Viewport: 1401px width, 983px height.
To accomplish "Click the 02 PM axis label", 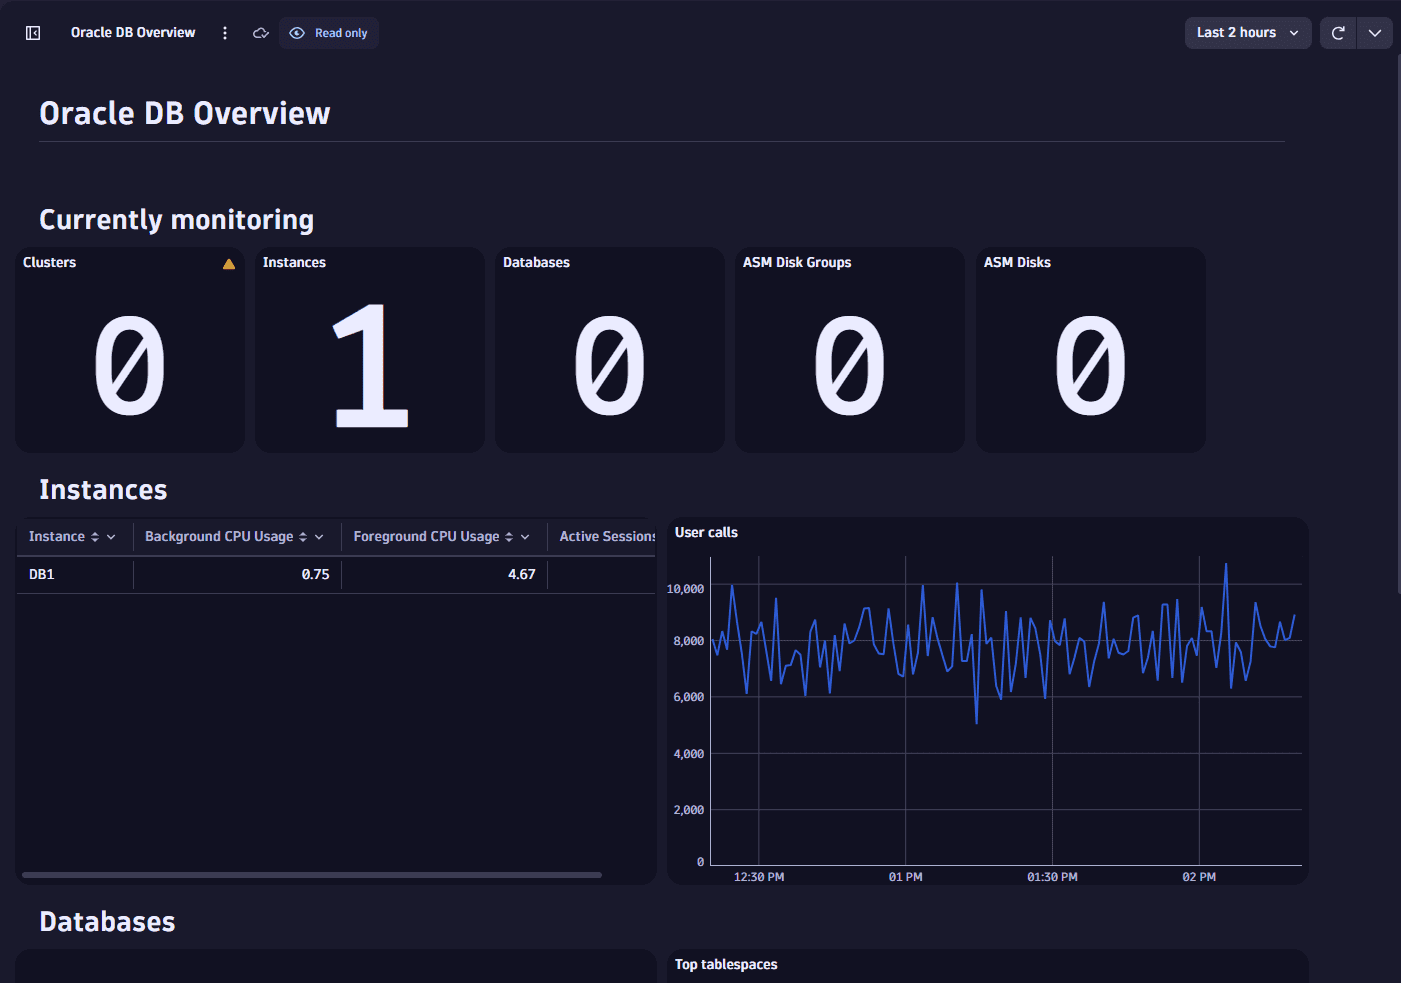I will [1199, 877].
